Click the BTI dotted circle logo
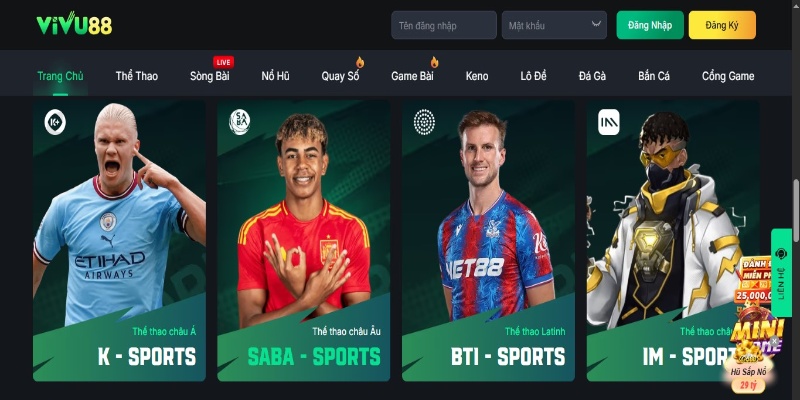 pyautogui.click(x=424, y=122)
